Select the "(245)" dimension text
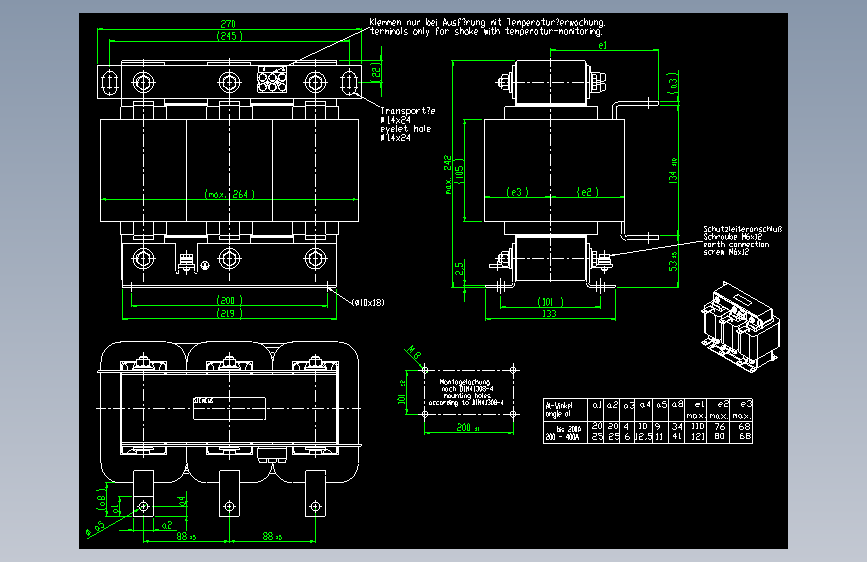The image size is (867, 562). tap(229, 36)
